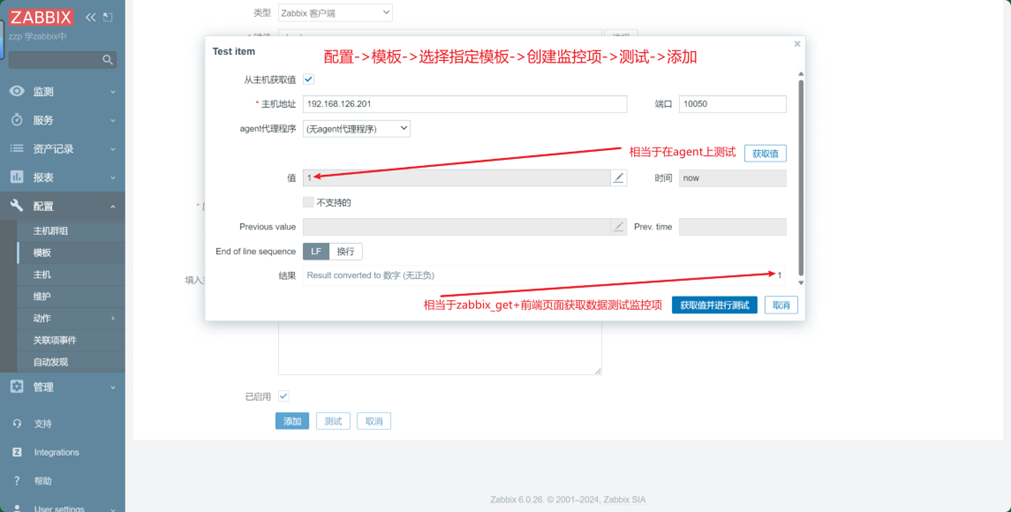Click the 报表 chart icon
This screenshot has width=1011, height=512.
[17, 177]
